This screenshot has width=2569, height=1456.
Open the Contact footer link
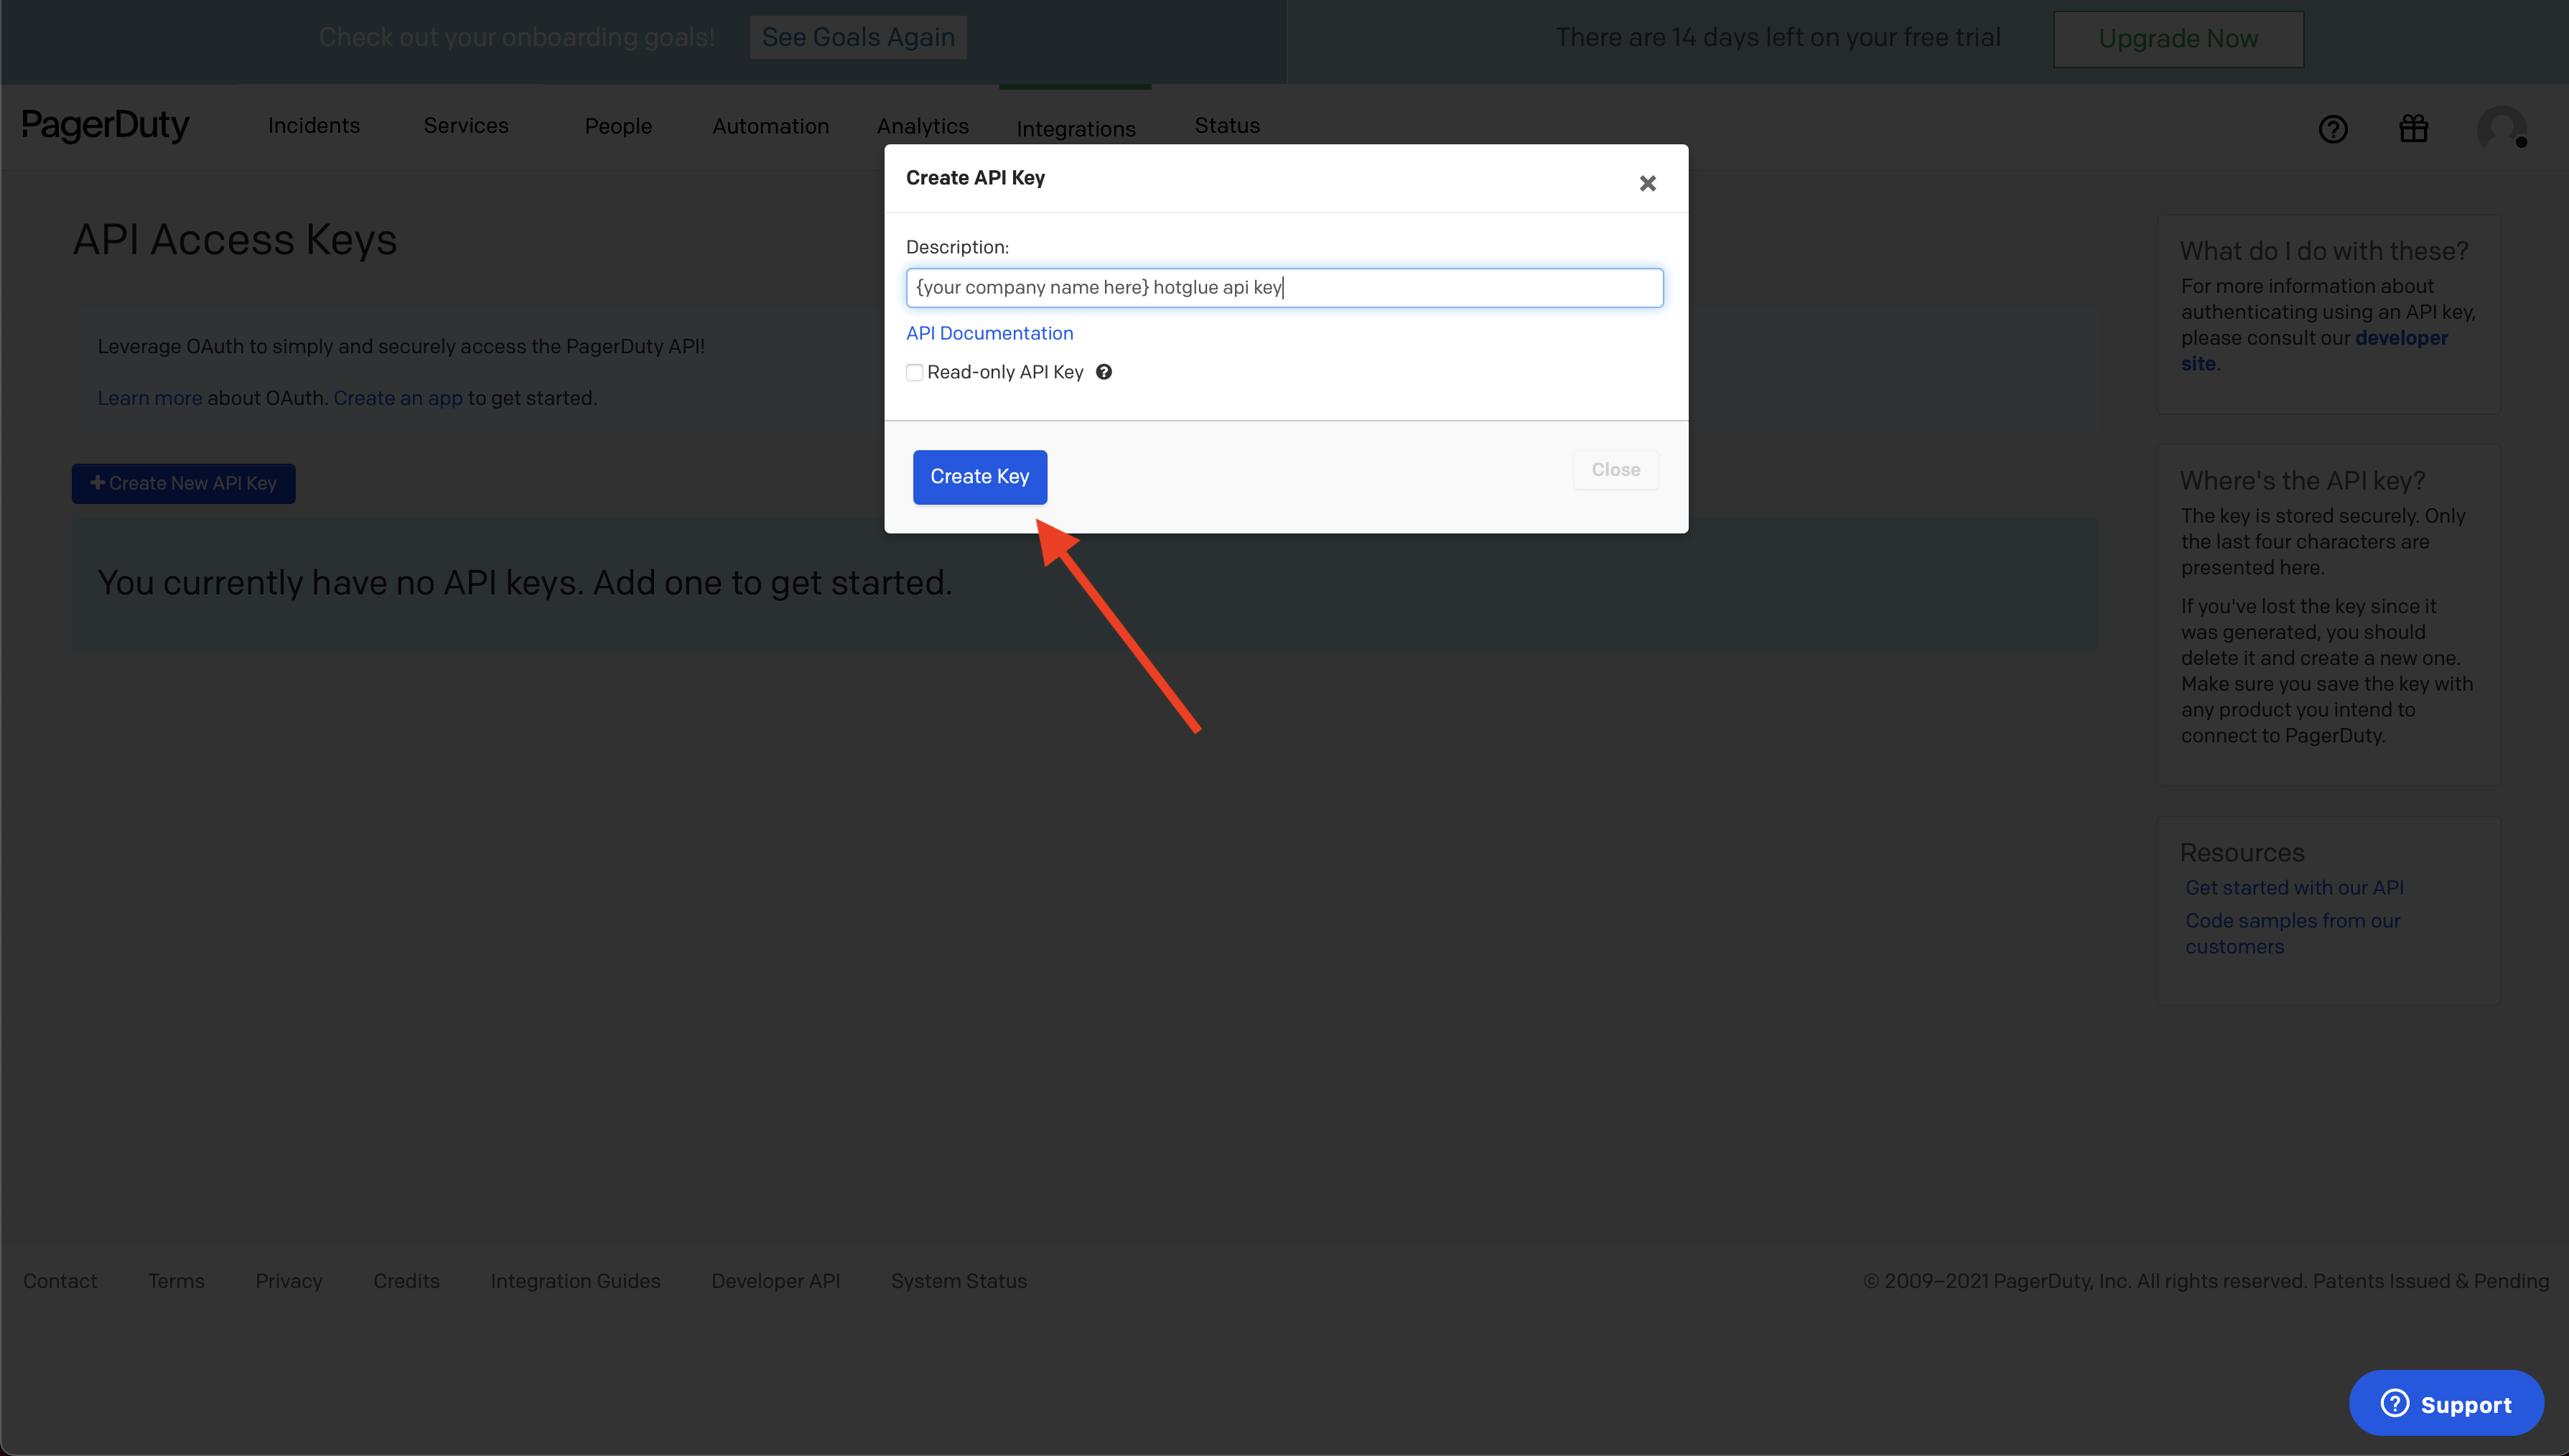[60, 1282]
